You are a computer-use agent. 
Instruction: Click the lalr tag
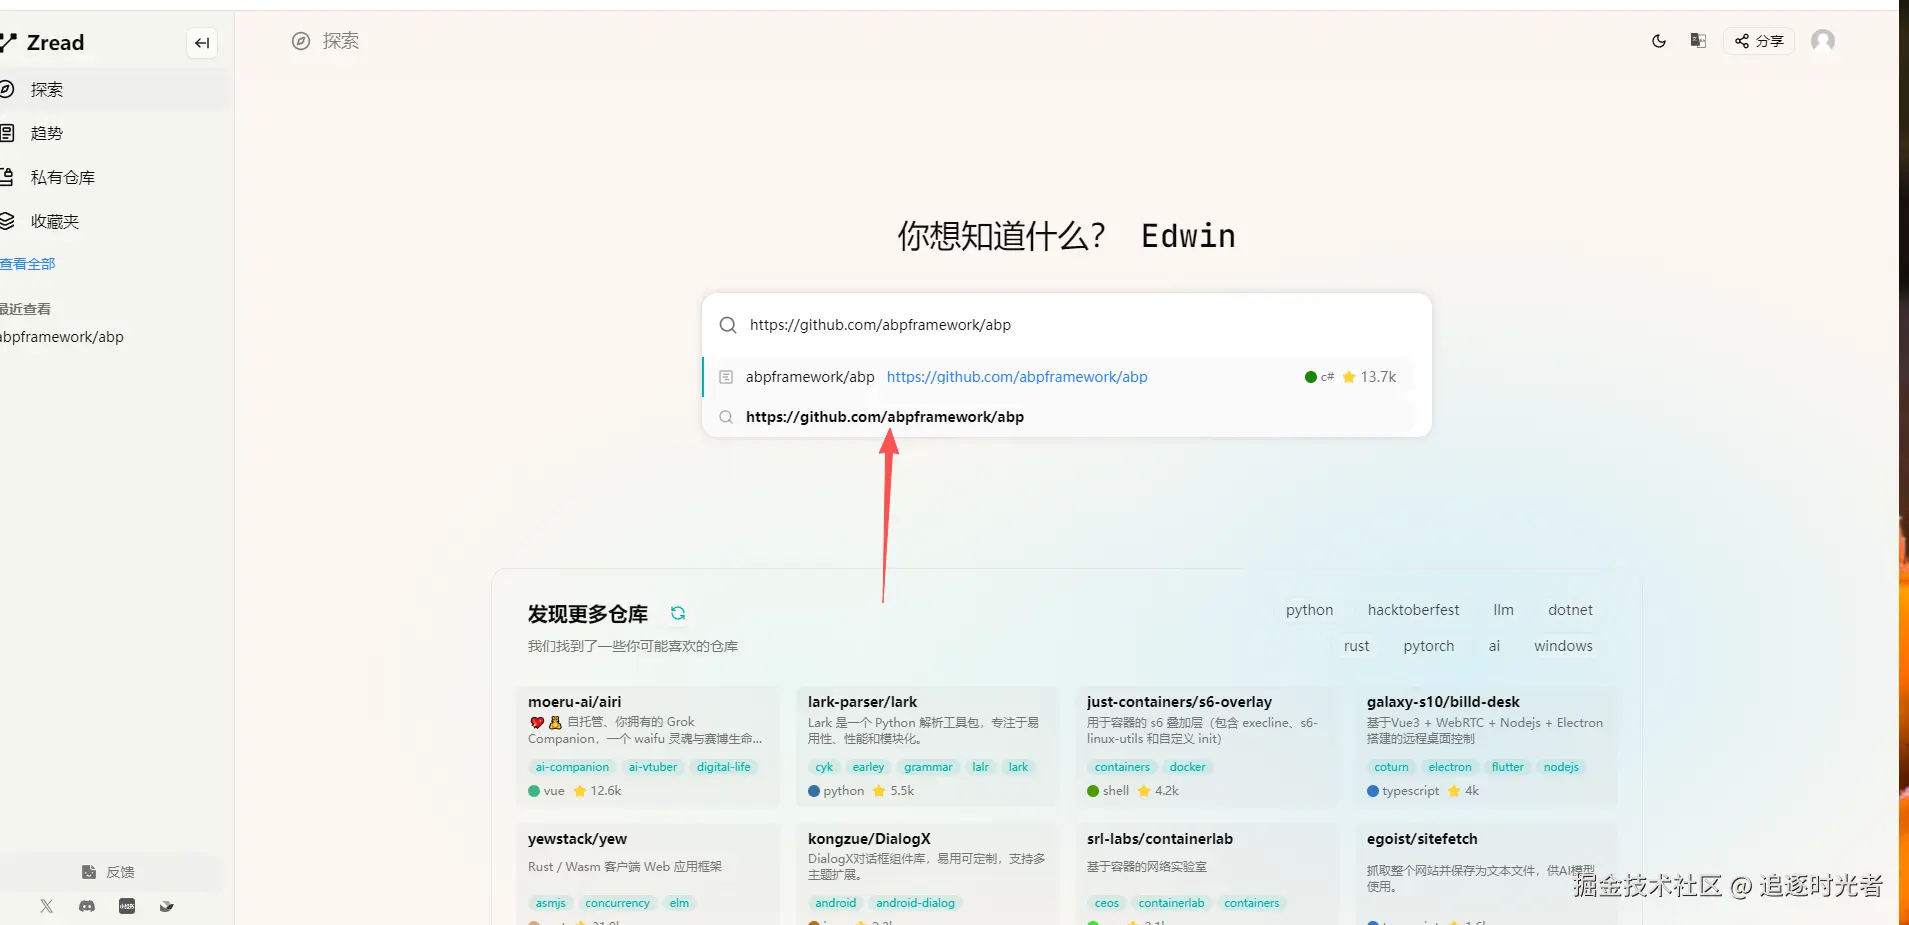[x=980, y=767]
